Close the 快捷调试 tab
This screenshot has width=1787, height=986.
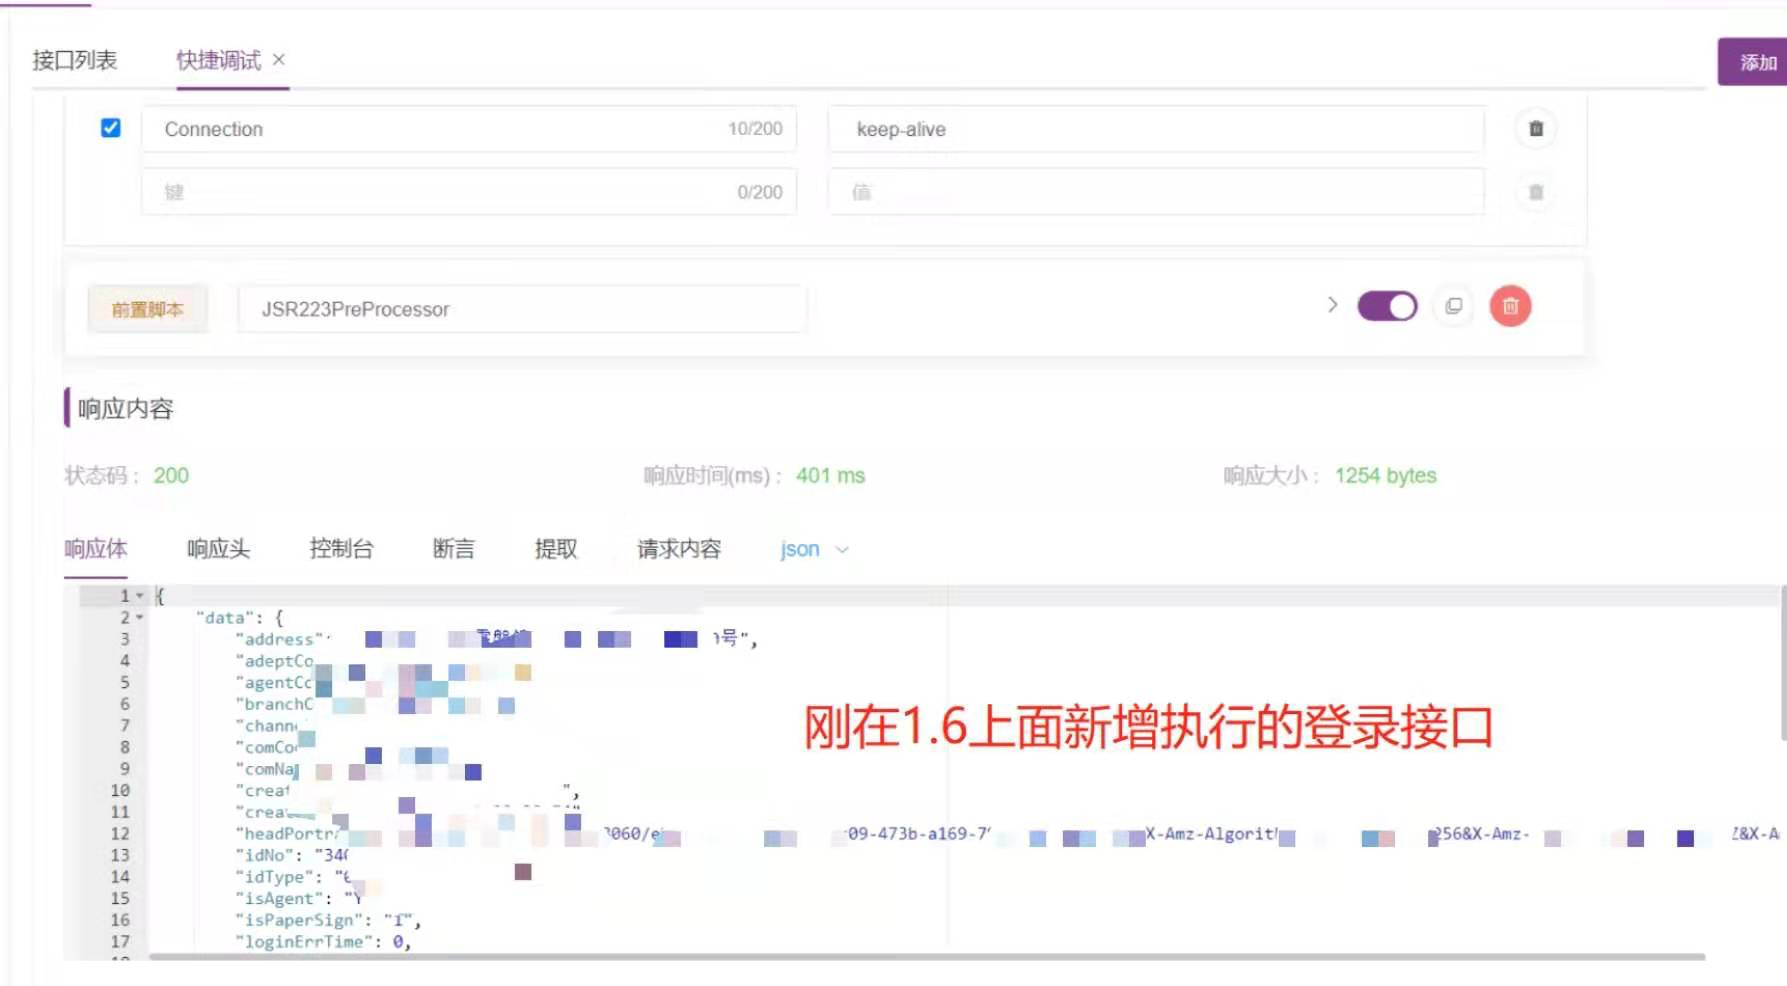(279, 60)
